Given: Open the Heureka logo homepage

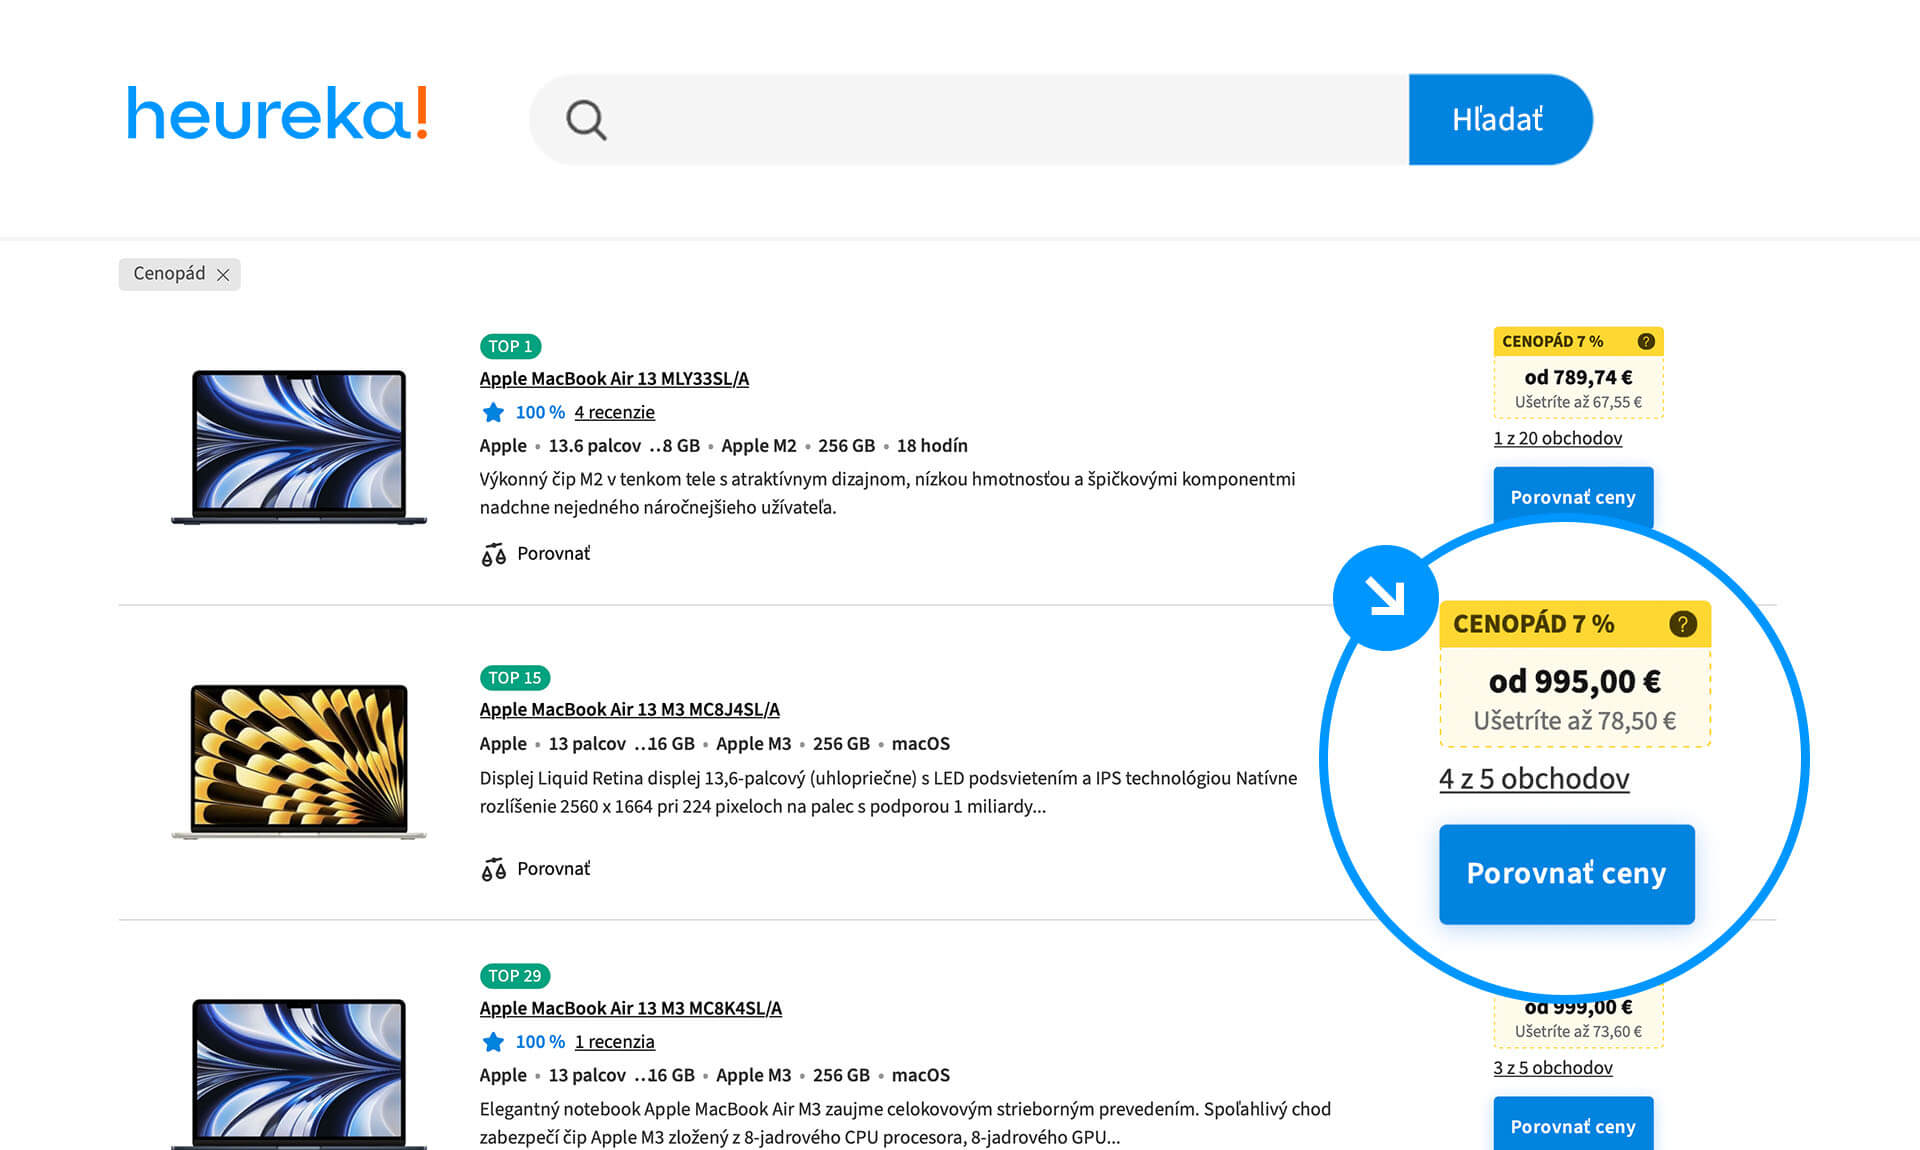Looking at the screenshot, I should click(277, 113).
